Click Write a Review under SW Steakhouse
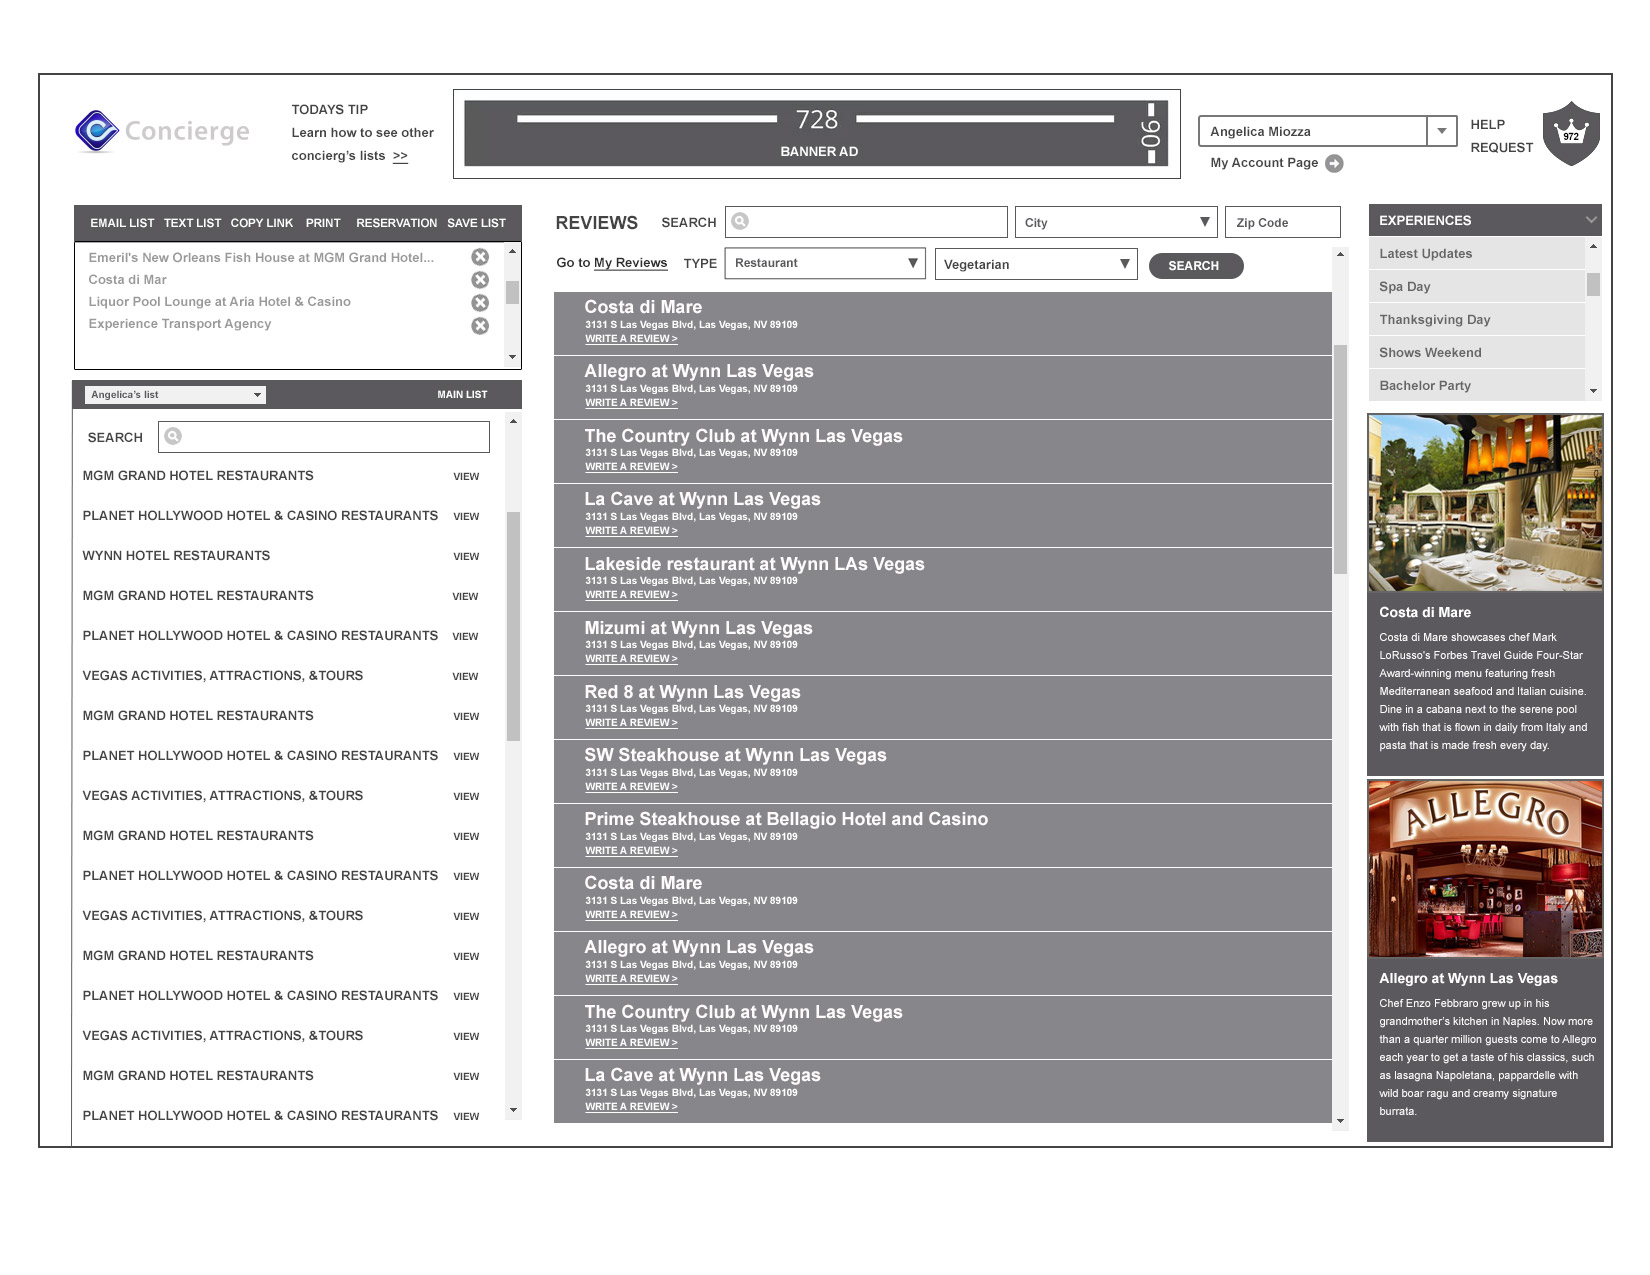The width and height of the screenshot is (1650, 1275). (631, 787)
